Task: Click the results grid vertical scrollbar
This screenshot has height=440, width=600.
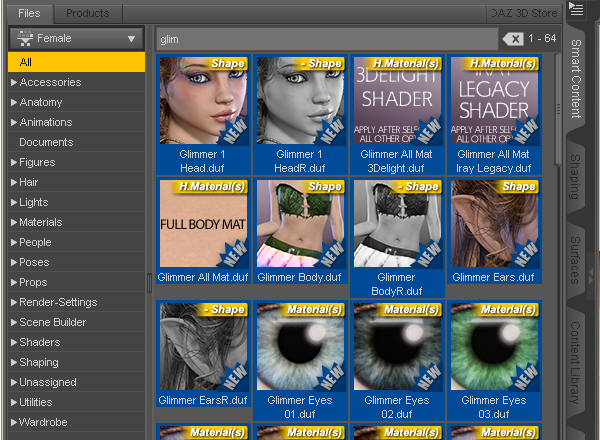Action: coord(558,109)
